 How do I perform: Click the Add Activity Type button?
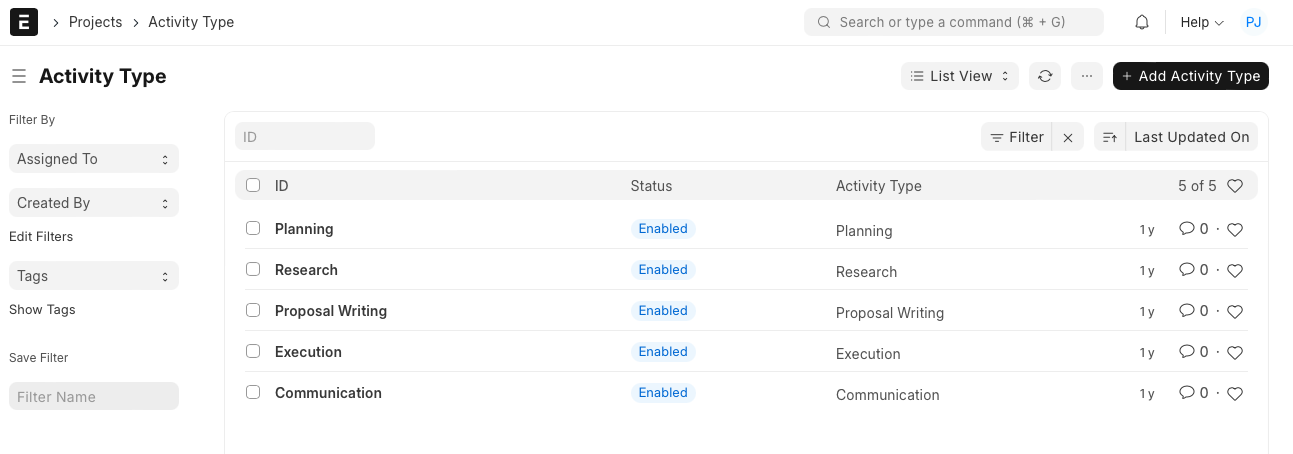click(1190, 76)
